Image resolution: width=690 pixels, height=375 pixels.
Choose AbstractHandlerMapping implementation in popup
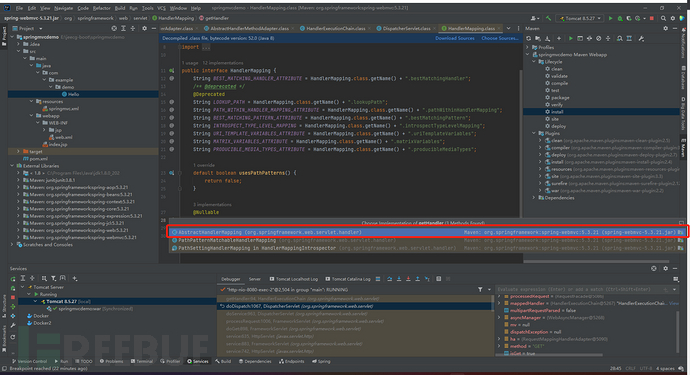(x=428, y=232)
